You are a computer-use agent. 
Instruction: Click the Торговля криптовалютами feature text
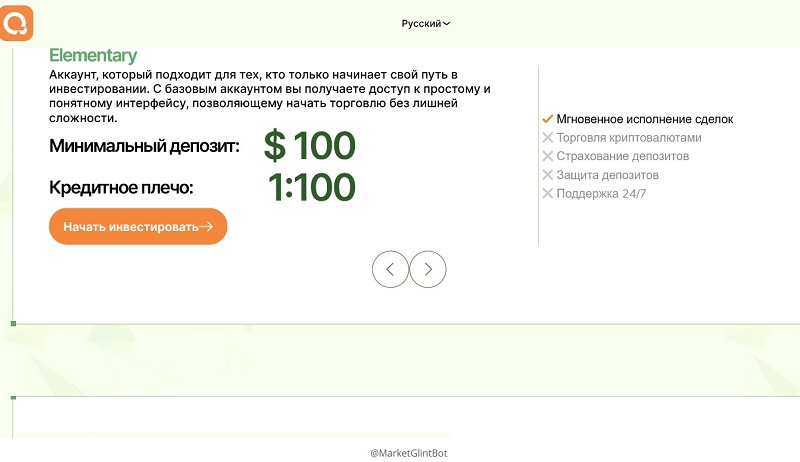click(x=629, y=138)
